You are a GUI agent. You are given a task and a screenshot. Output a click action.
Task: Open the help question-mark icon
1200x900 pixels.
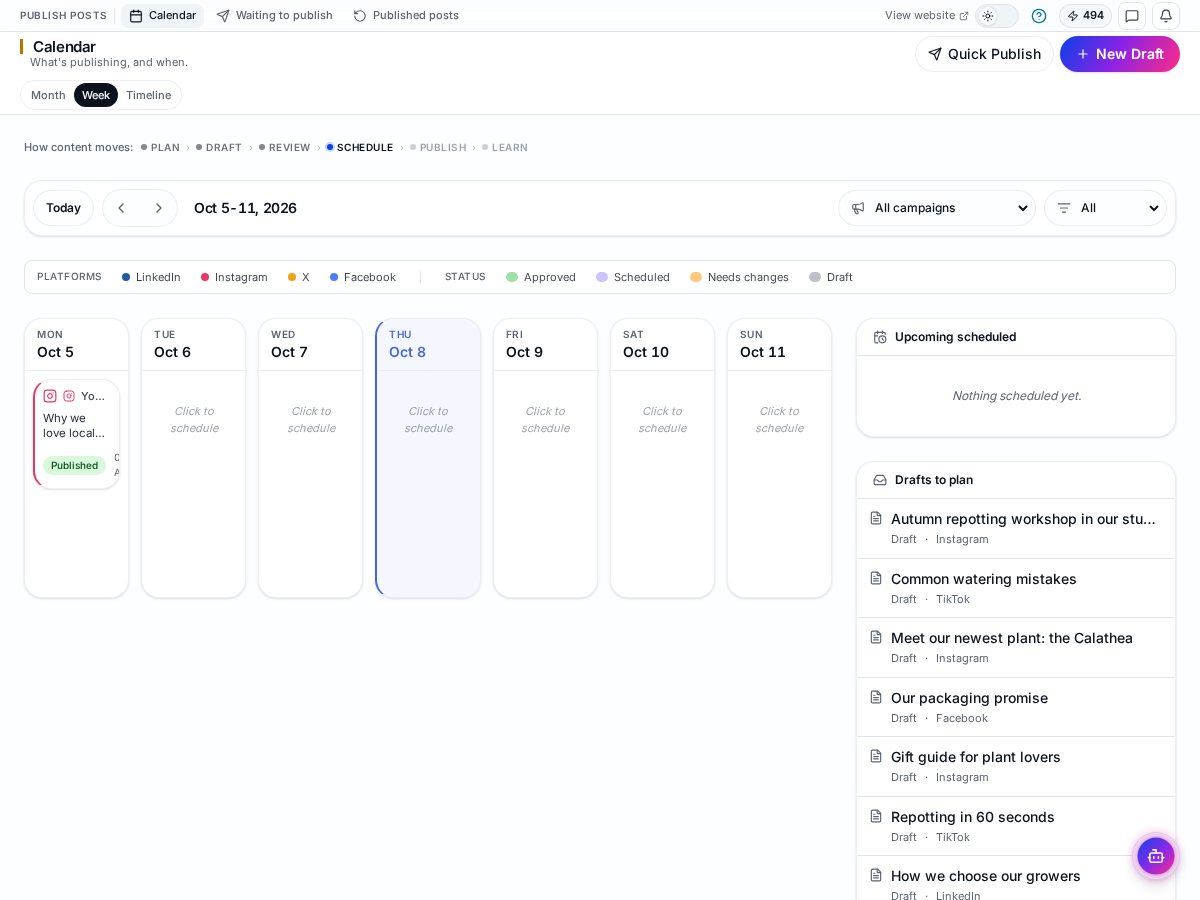[1039, 16]
